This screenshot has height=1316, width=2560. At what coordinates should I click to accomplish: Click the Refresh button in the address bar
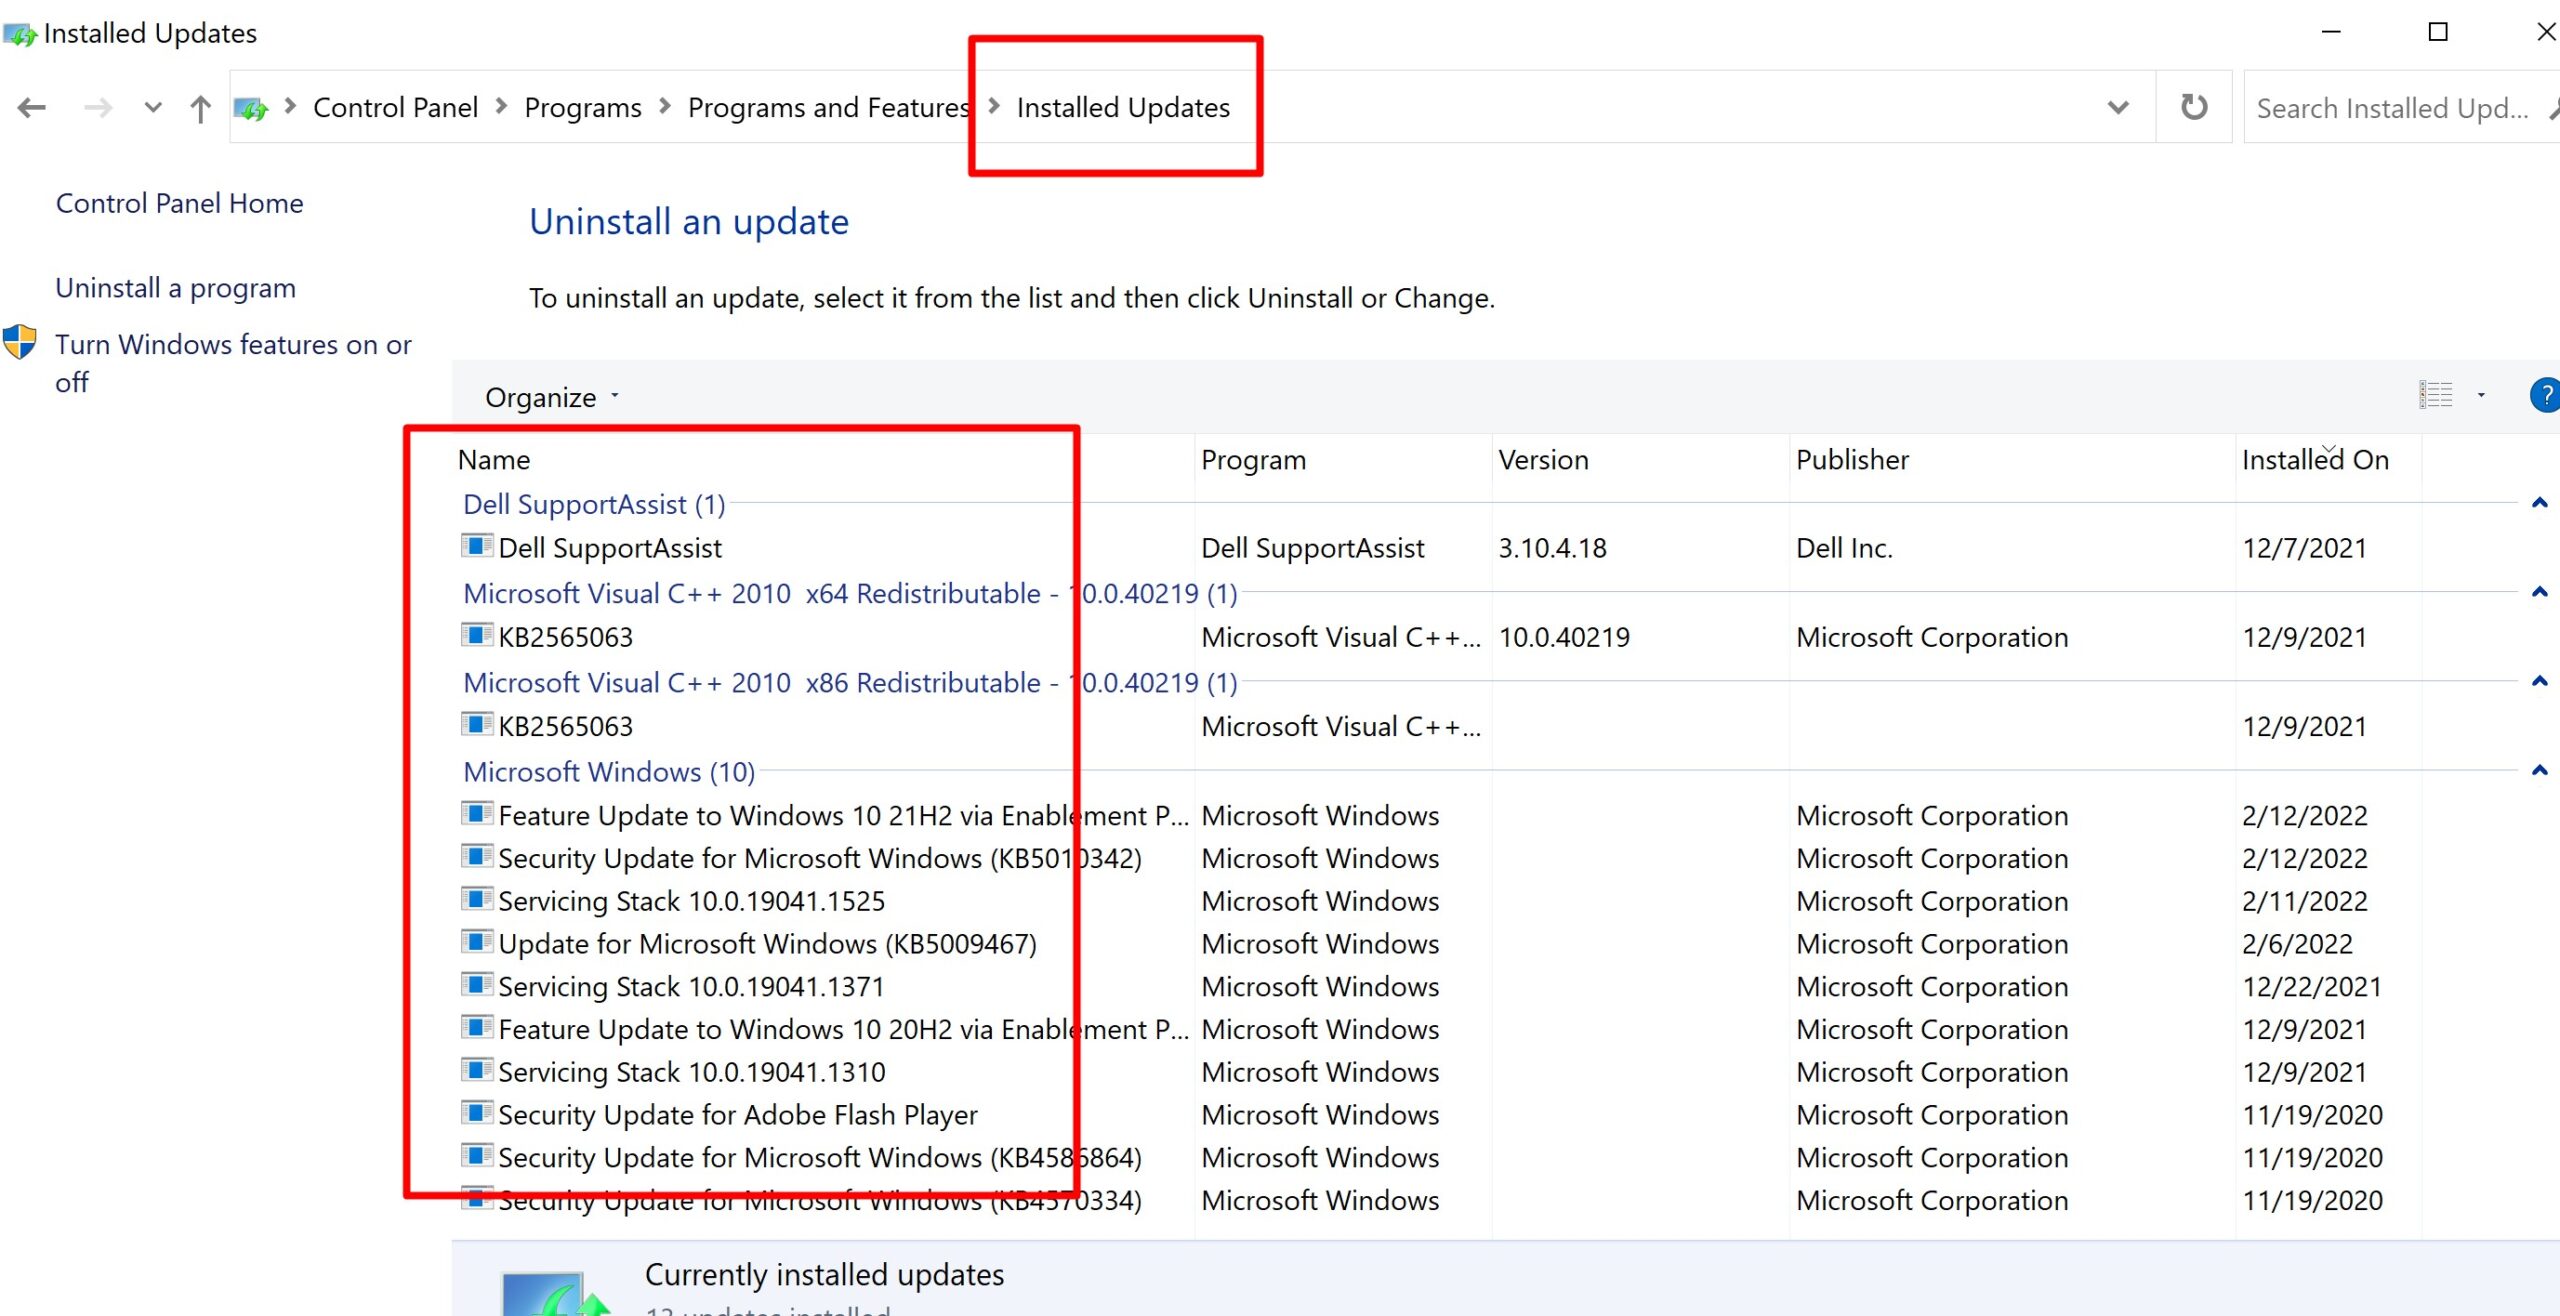pyautogui.click(x=2193, y=107)
